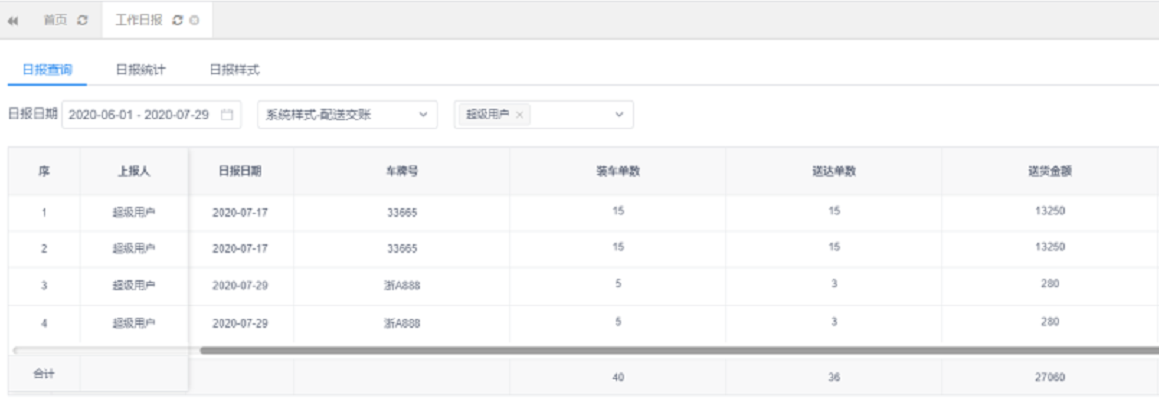The image size is (1159, 398).
Task: Open the 日报样式 sub-tab
Action: click(234, 70)
